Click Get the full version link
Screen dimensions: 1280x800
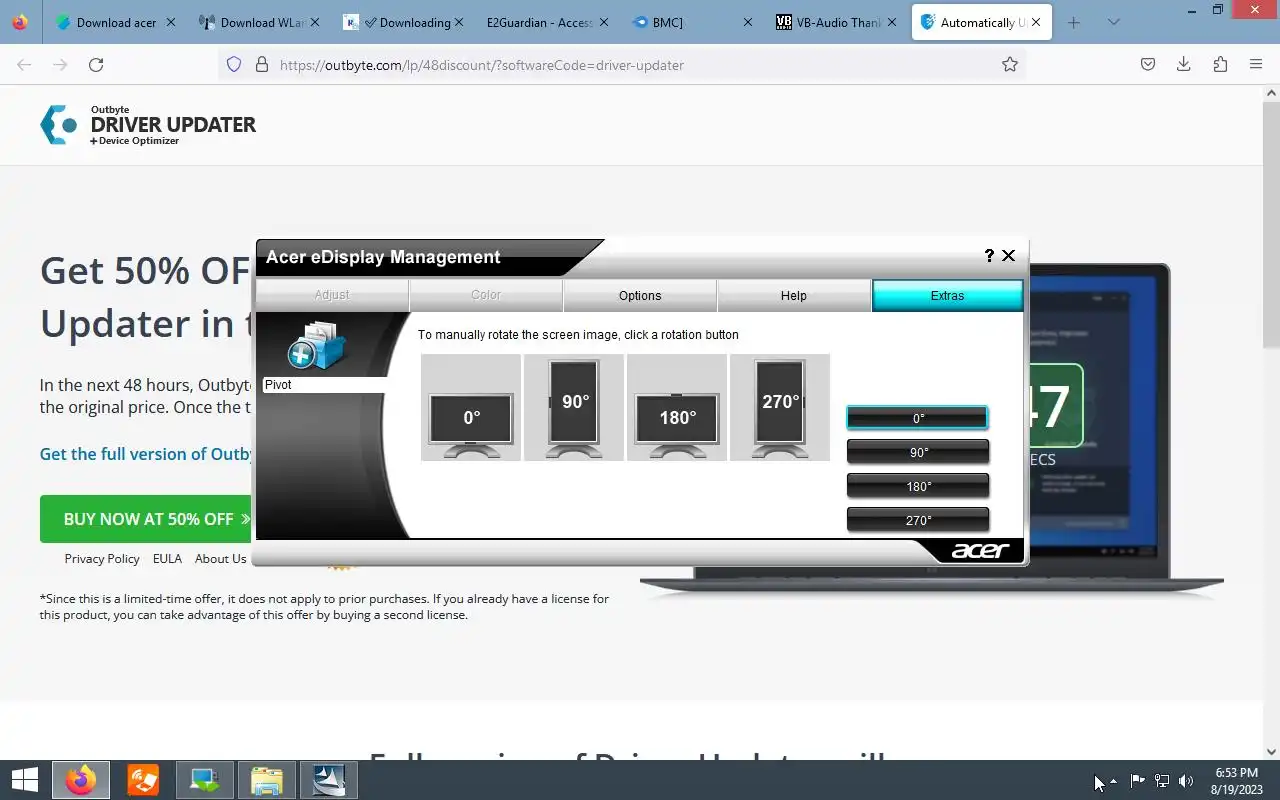pos(146,454)
